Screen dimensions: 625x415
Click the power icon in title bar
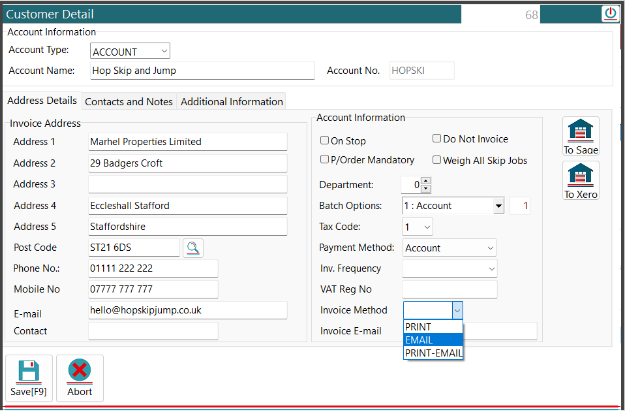pyautogui.click(x=610, y=13)
